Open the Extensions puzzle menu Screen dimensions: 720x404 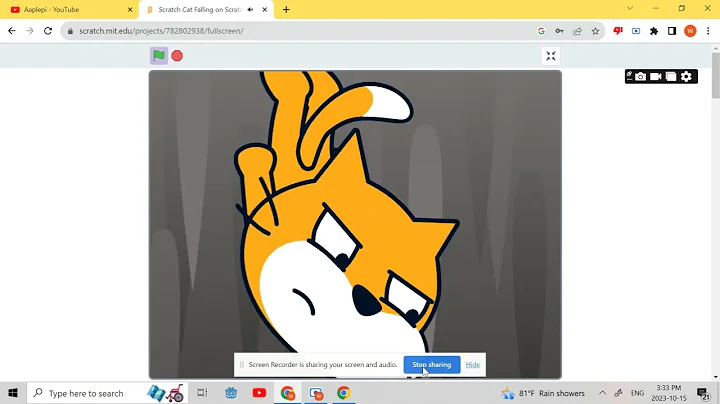(654, 31)
